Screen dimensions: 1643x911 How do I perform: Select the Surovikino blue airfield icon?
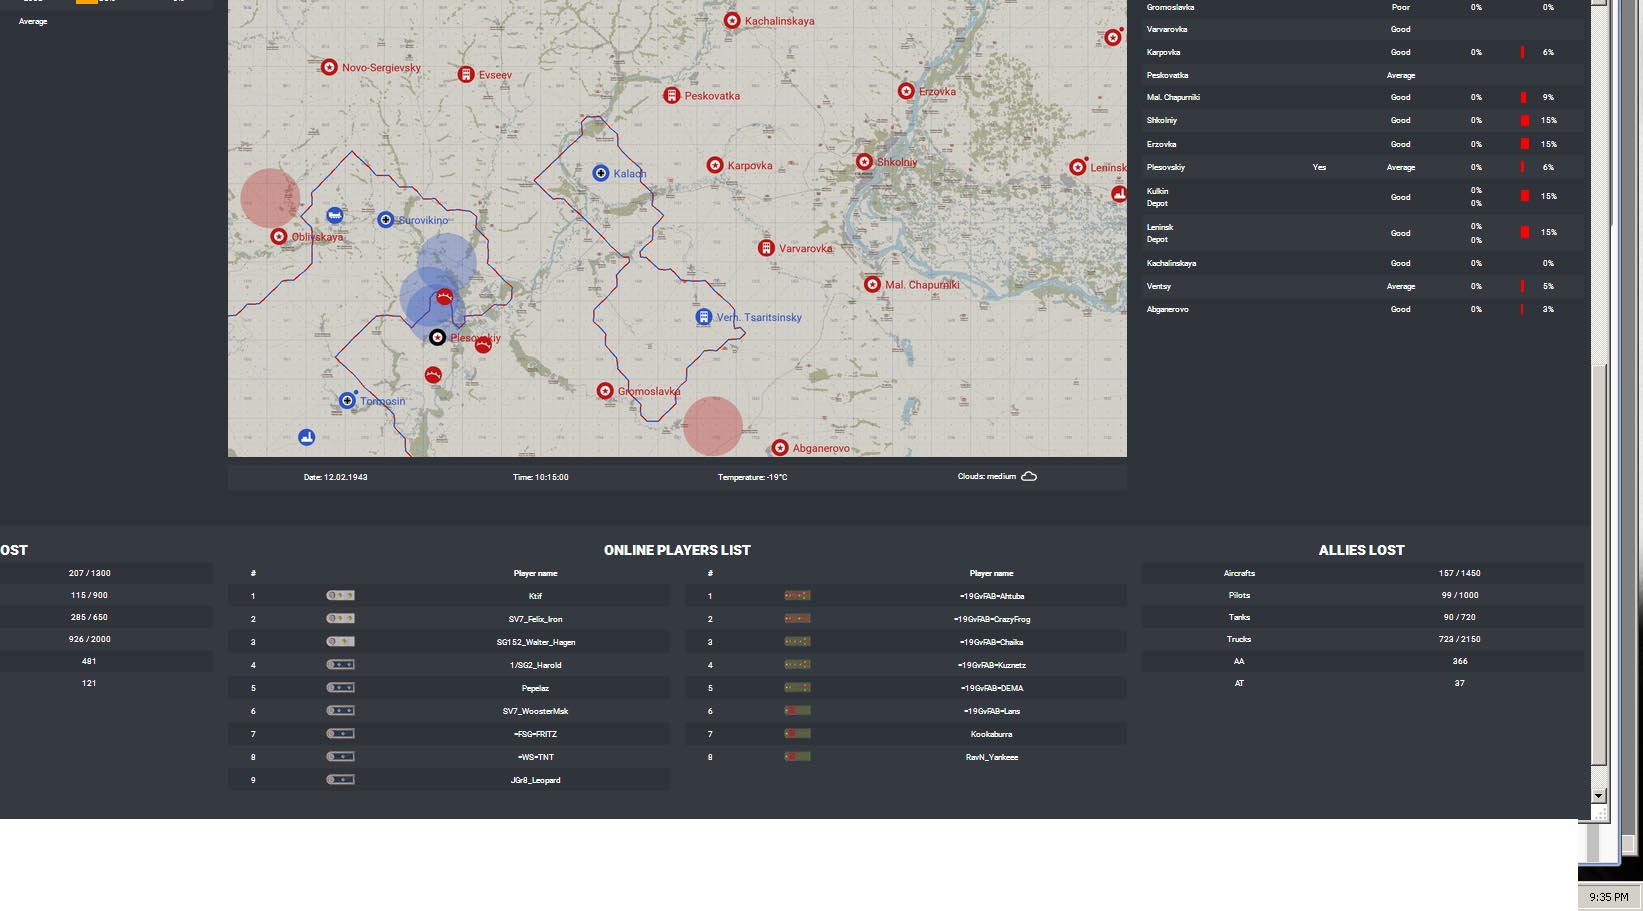(385, 219)
